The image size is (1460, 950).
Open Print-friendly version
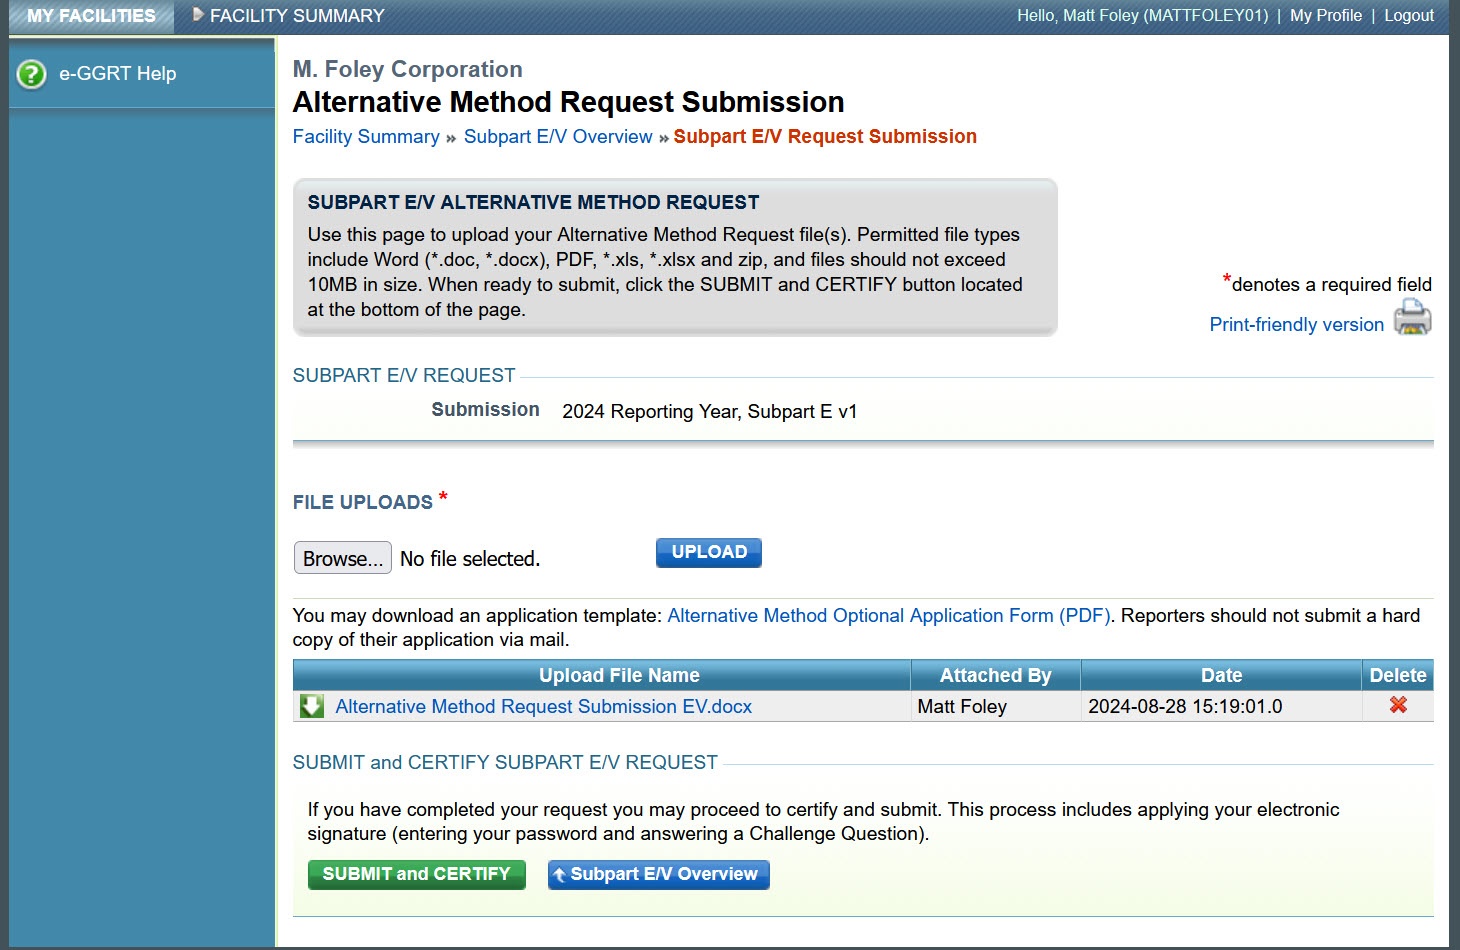pyautogui.click(x=1296, y=324)
